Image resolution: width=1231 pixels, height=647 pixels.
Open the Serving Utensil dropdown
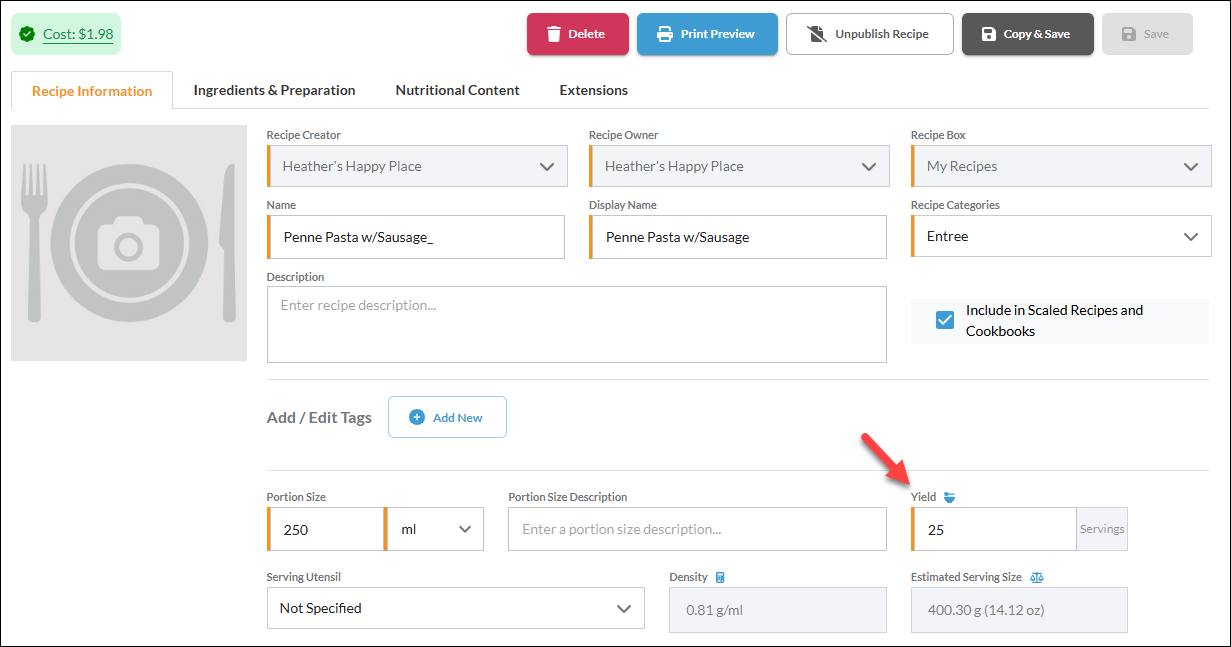456,608
